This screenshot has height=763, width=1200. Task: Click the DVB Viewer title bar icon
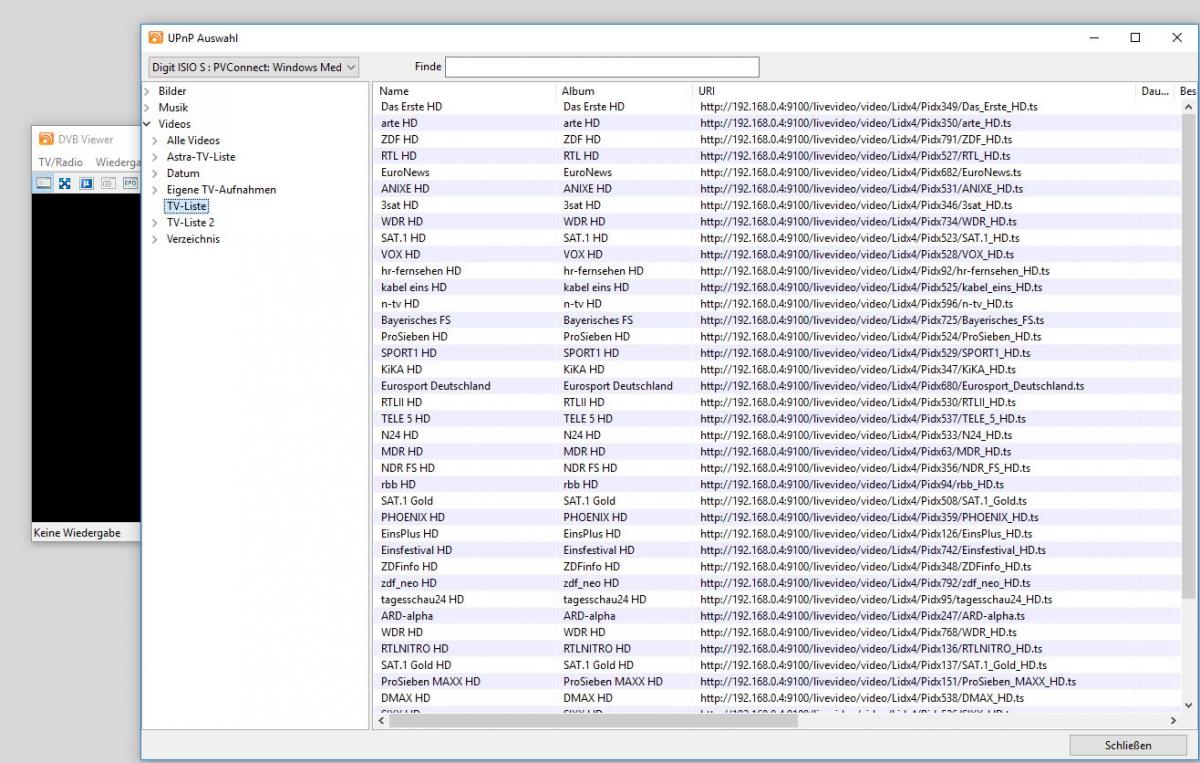(45, 140)
